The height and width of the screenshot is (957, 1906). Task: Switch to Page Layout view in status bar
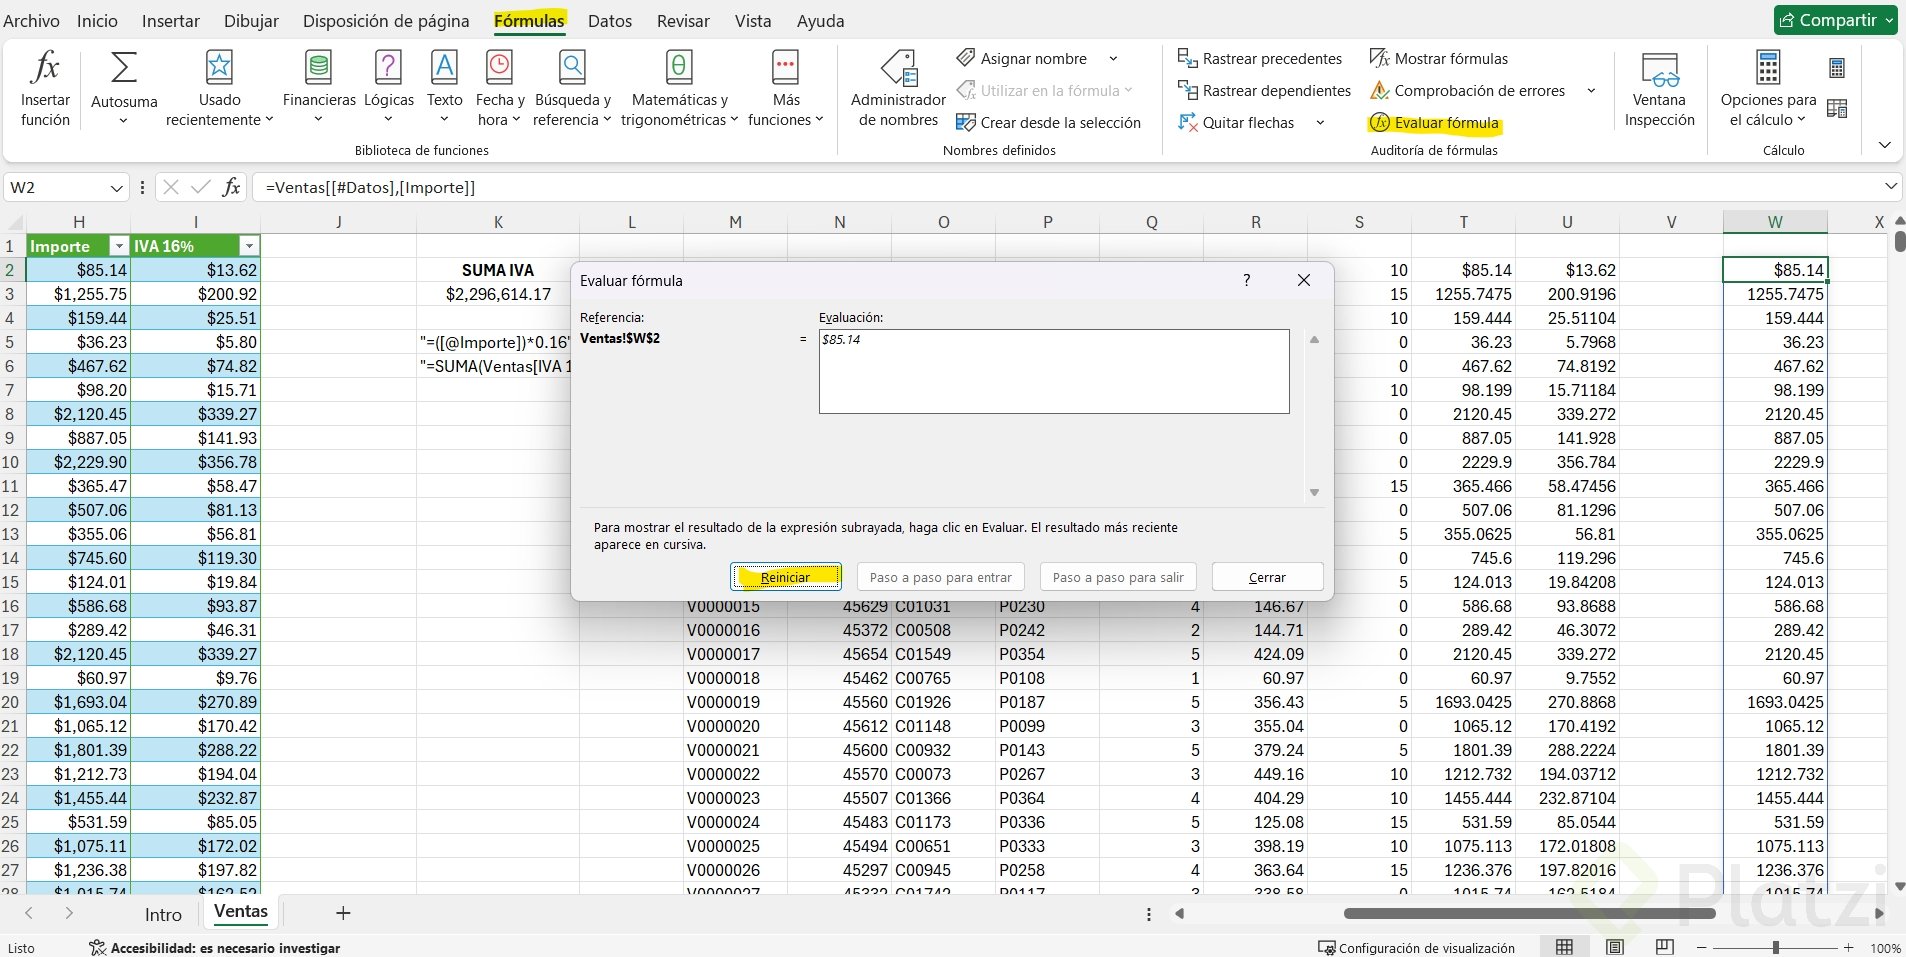click(1614, 947)
